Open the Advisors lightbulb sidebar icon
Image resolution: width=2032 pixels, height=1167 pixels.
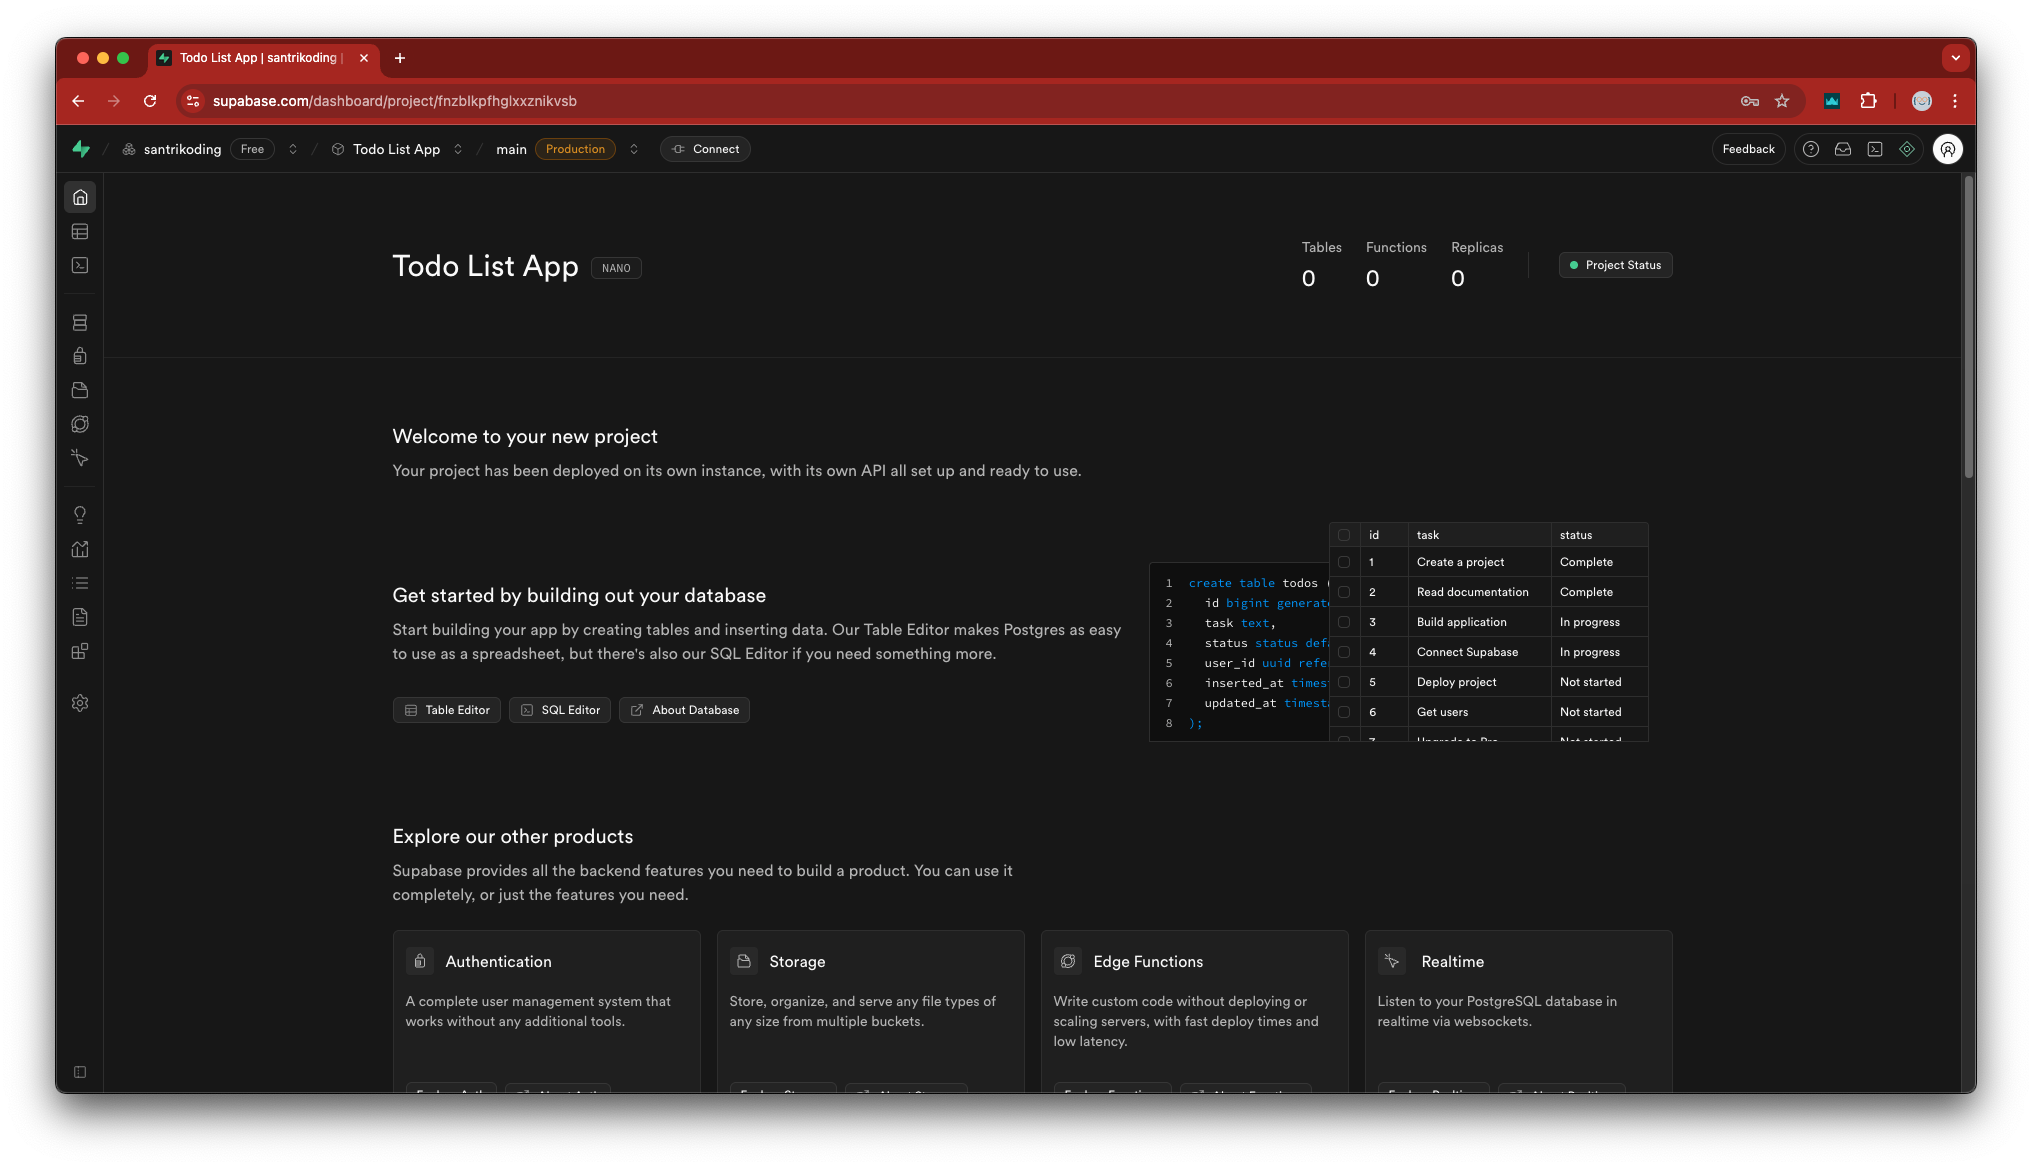pyautogui.click(x=80, y=515)
